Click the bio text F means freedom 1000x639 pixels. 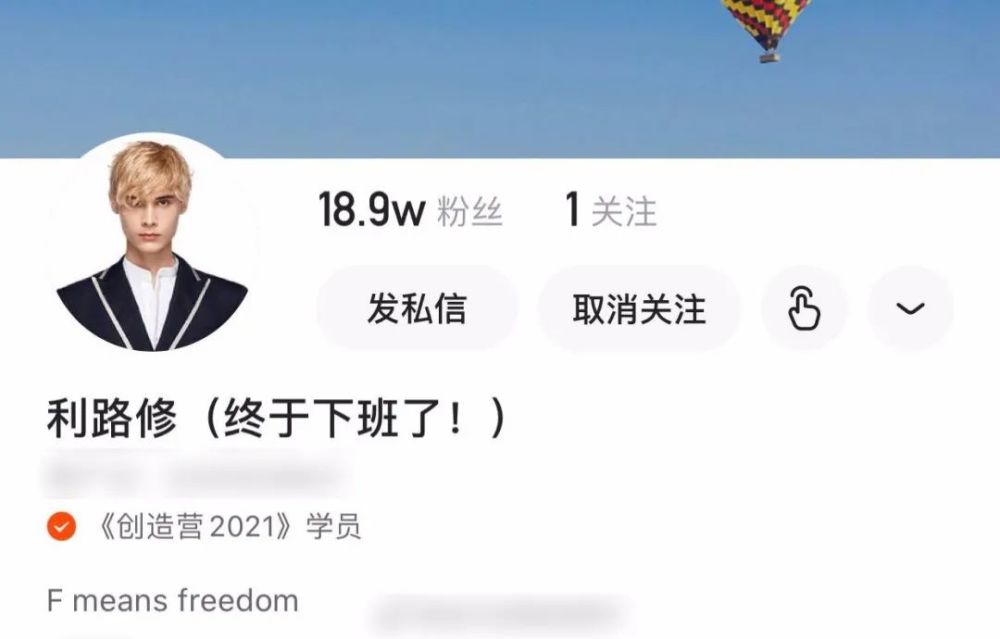173,601
